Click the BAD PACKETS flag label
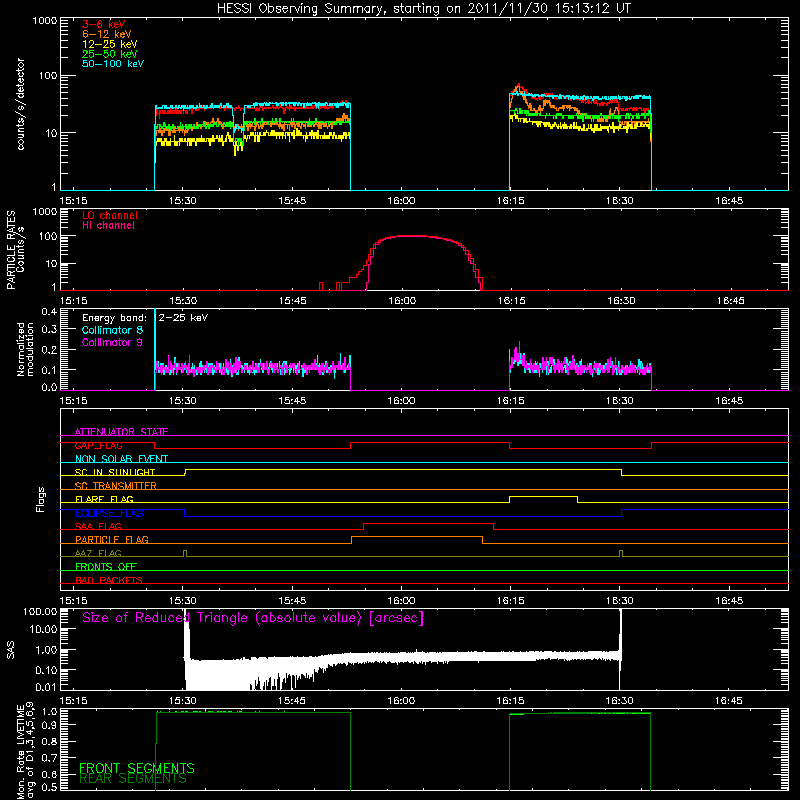This screenshot has width=800, height=800. click(x=109, y=580)
